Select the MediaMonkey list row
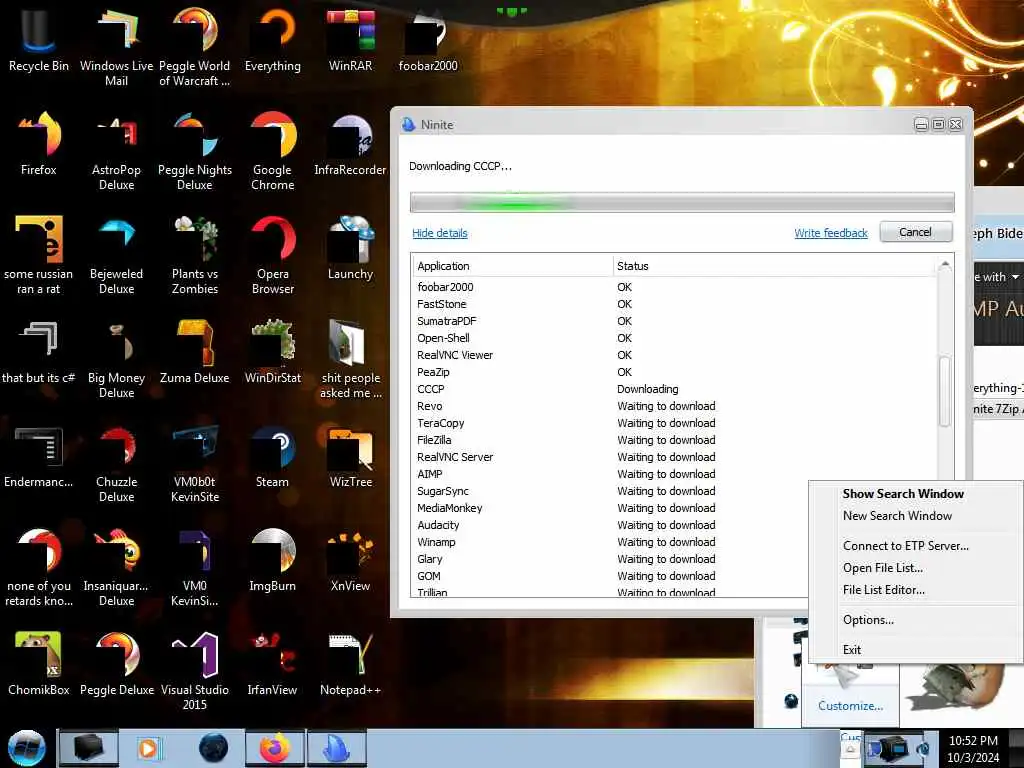Viewport: 1024px width, 768px height. coord(611,508)
